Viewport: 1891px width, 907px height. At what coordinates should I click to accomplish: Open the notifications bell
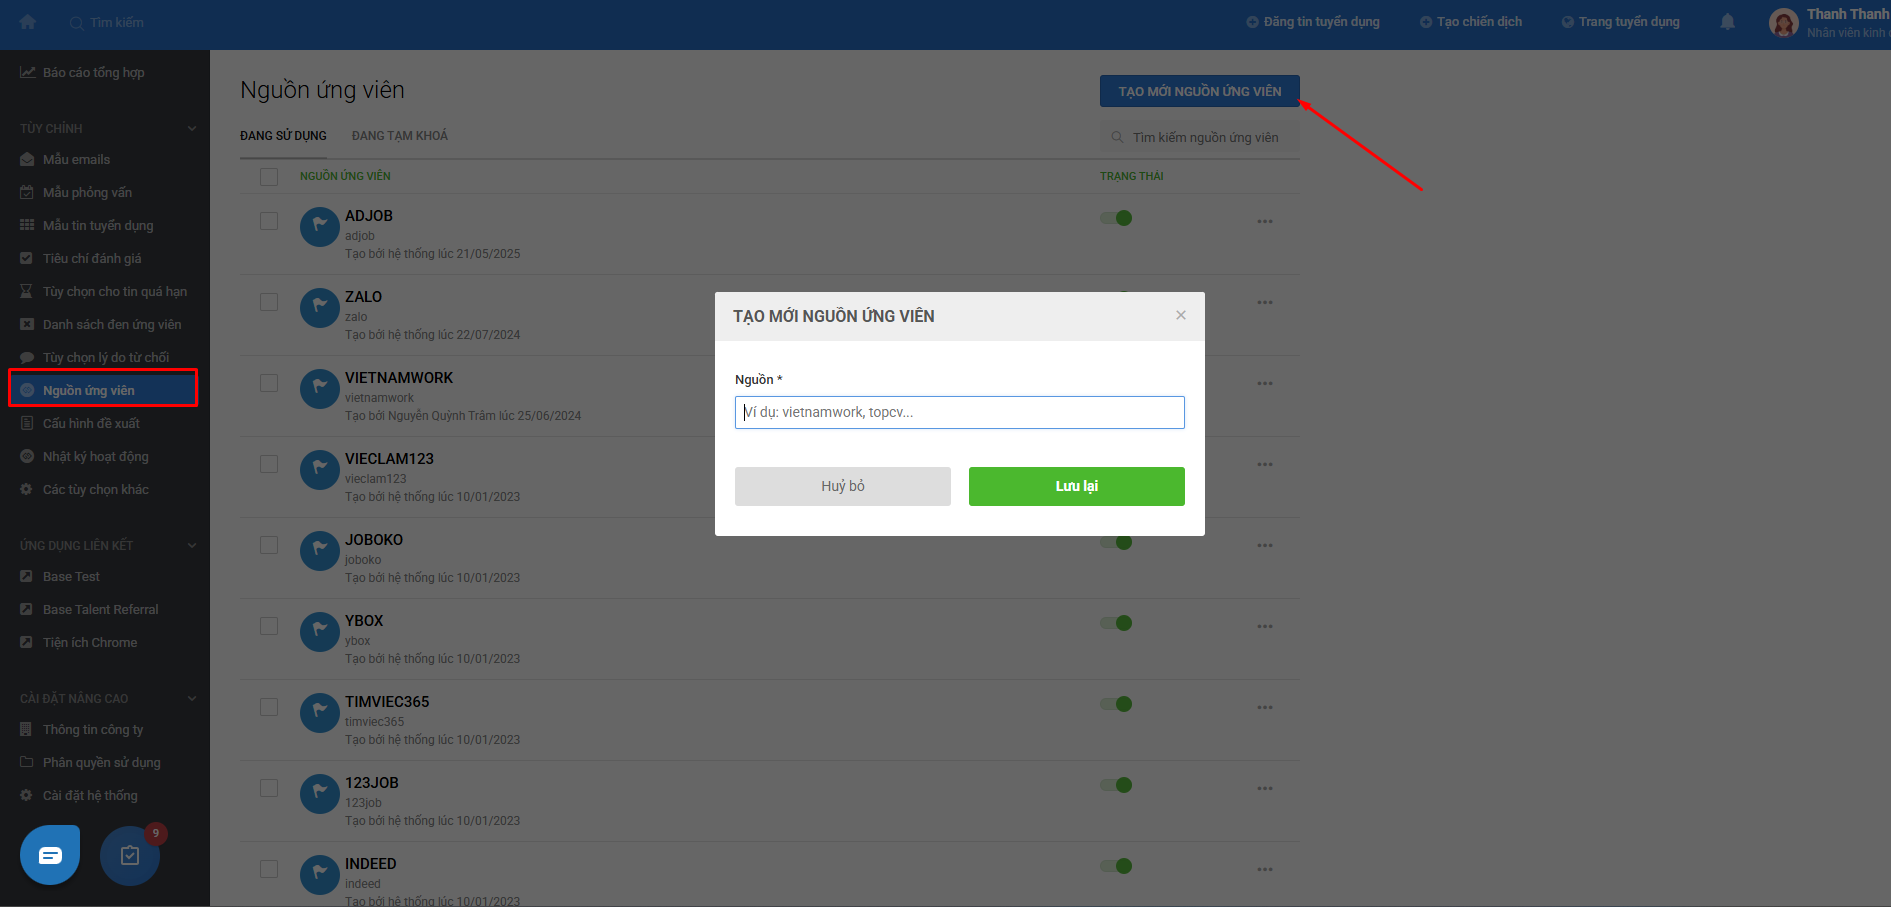click(1727, 22)
